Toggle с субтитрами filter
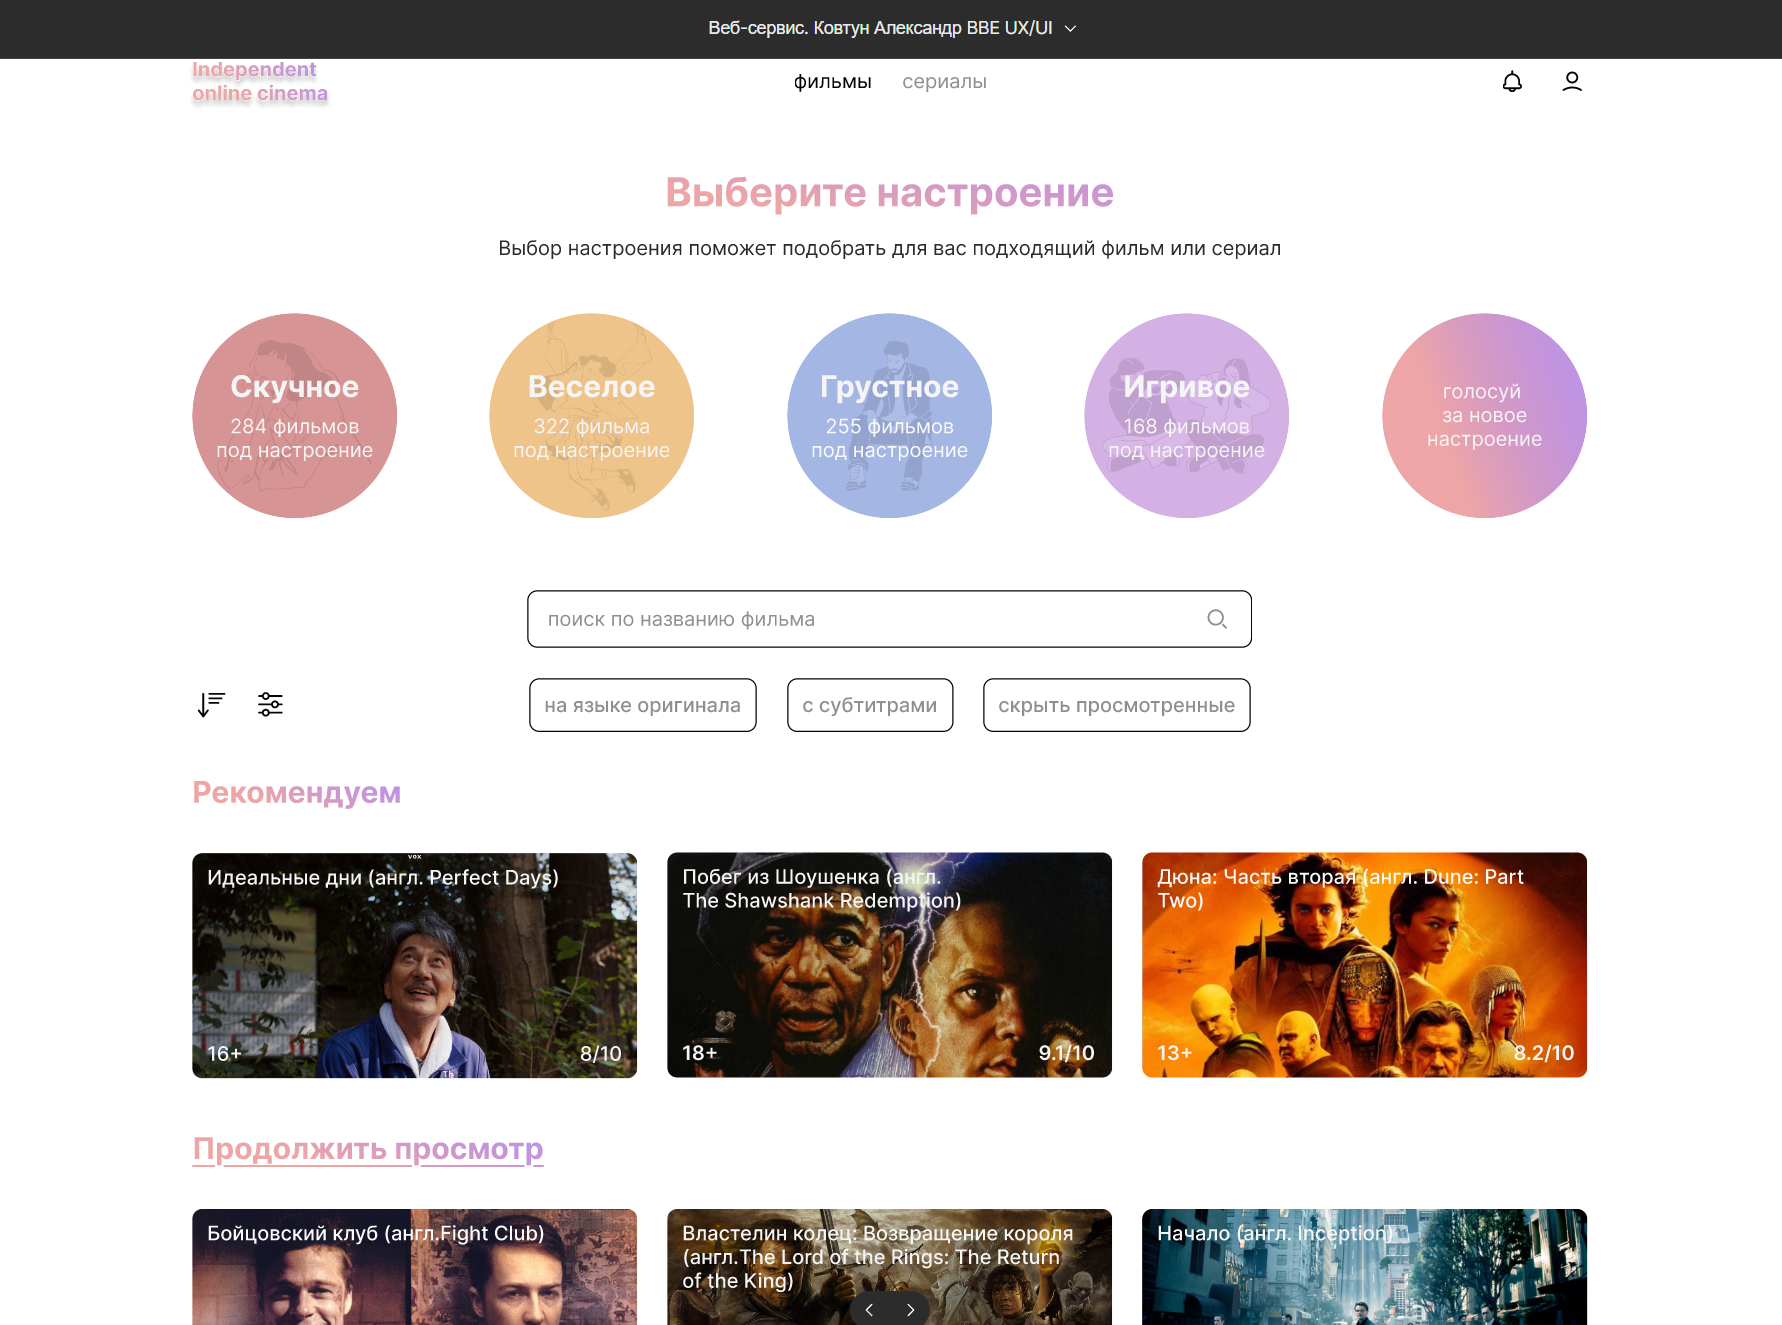The height and width of the screenshot is (1325, 1782). [870, 705]
